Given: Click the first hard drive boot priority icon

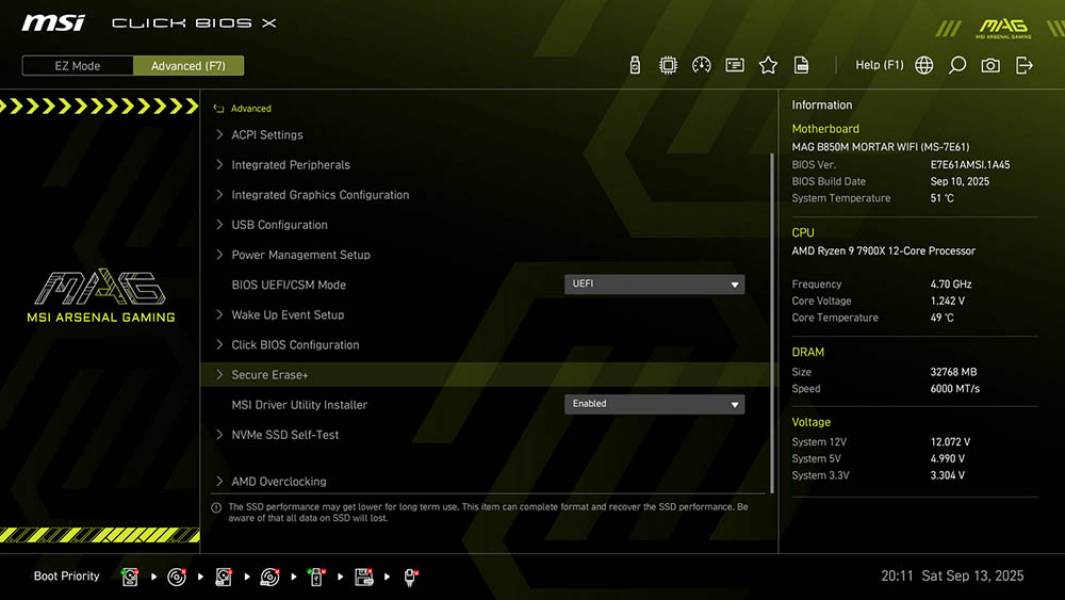Looking at the screenshot, I should pos(130,577).
